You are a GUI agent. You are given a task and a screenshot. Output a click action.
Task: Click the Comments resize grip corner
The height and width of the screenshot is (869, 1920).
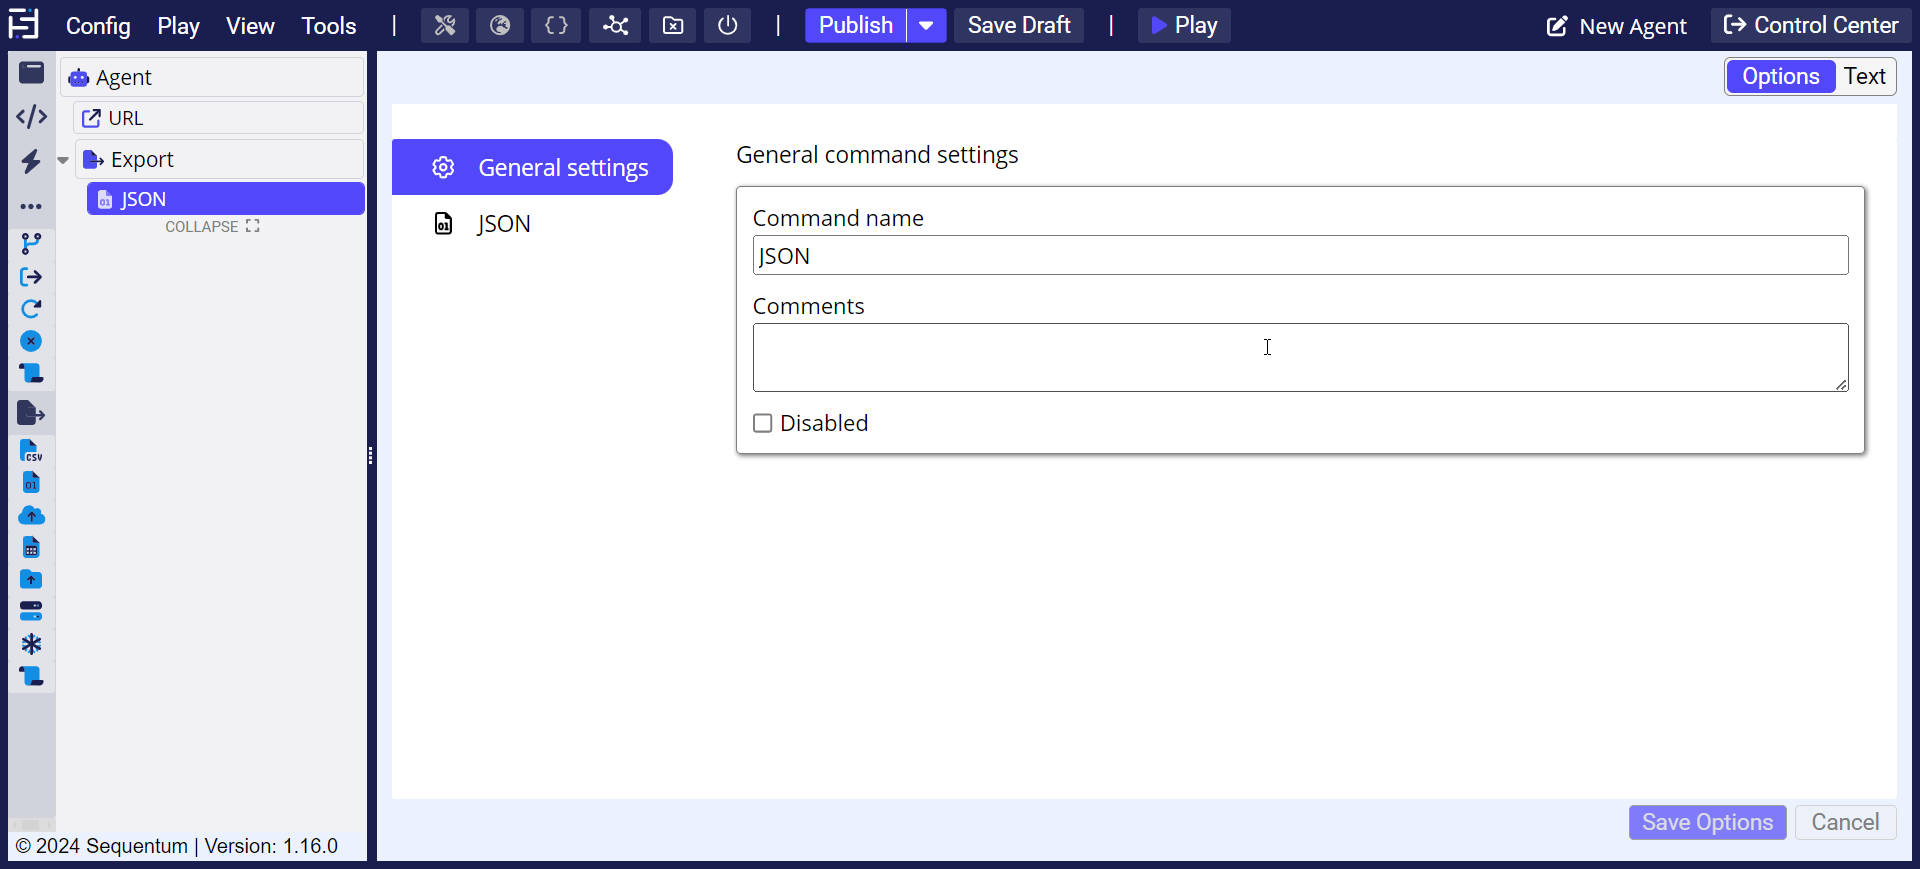1841,385
